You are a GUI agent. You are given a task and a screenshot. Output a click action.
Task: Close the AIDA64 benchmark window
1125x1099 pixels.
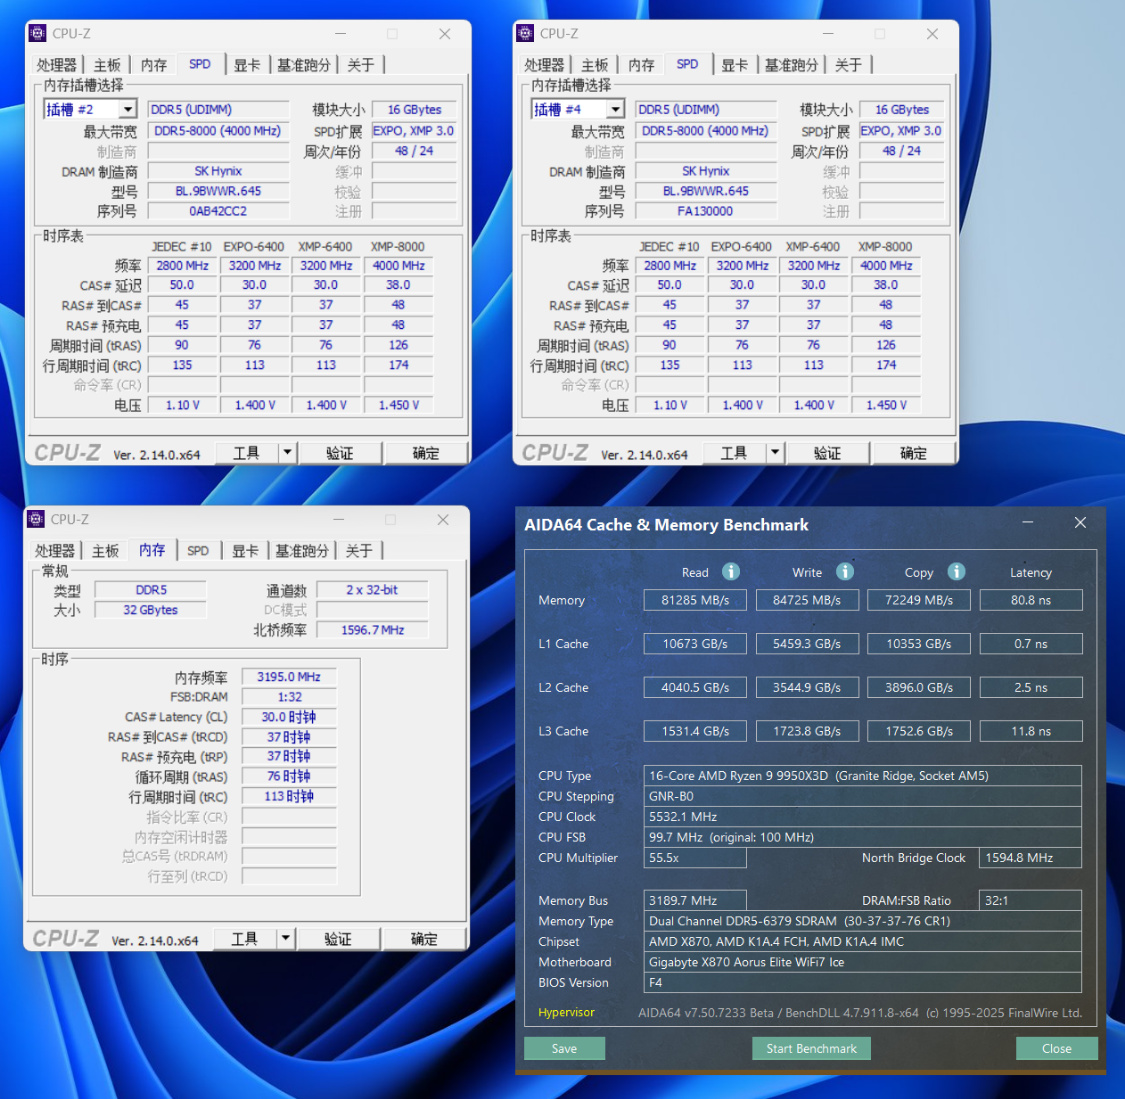pyautogui.click(x=1080, y=523)
